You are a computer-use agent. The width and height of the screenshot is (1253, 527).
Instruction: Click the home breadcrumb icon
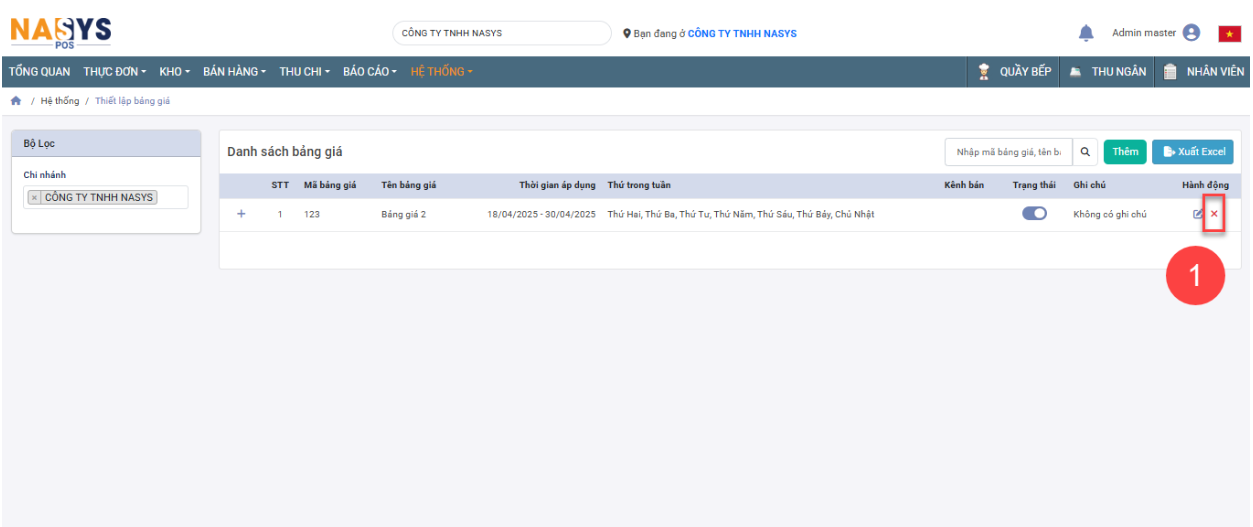point(16,101)
